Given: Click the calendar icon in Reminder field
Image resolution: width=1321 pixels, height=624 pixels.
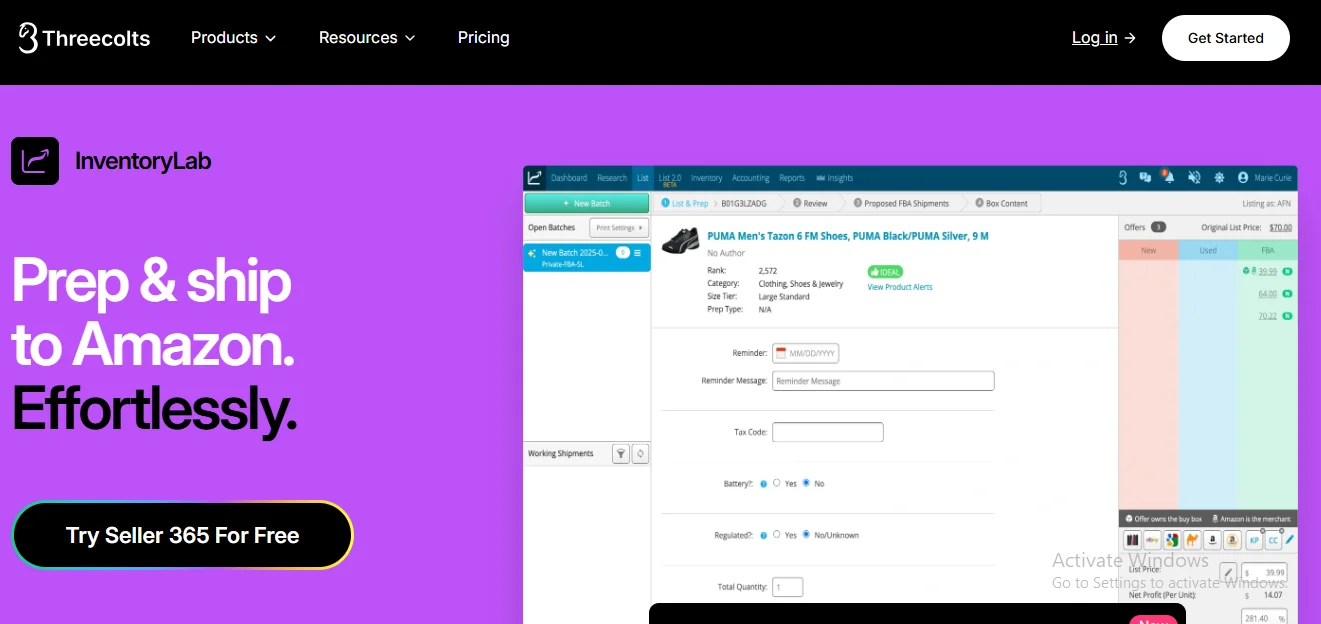Looking at the screenshot, I should click(x=781, y=353).
